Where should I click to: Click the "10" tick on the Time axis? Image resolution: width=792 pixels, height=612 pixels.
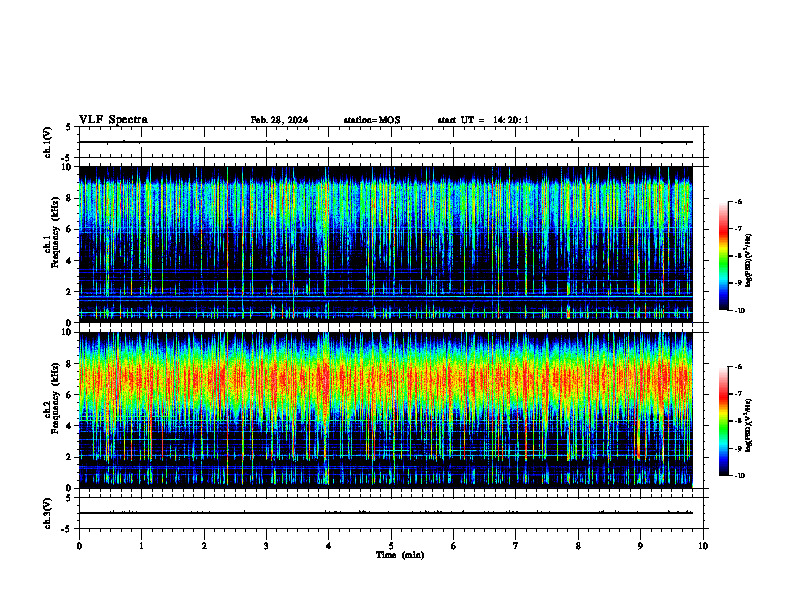(703, 546)
